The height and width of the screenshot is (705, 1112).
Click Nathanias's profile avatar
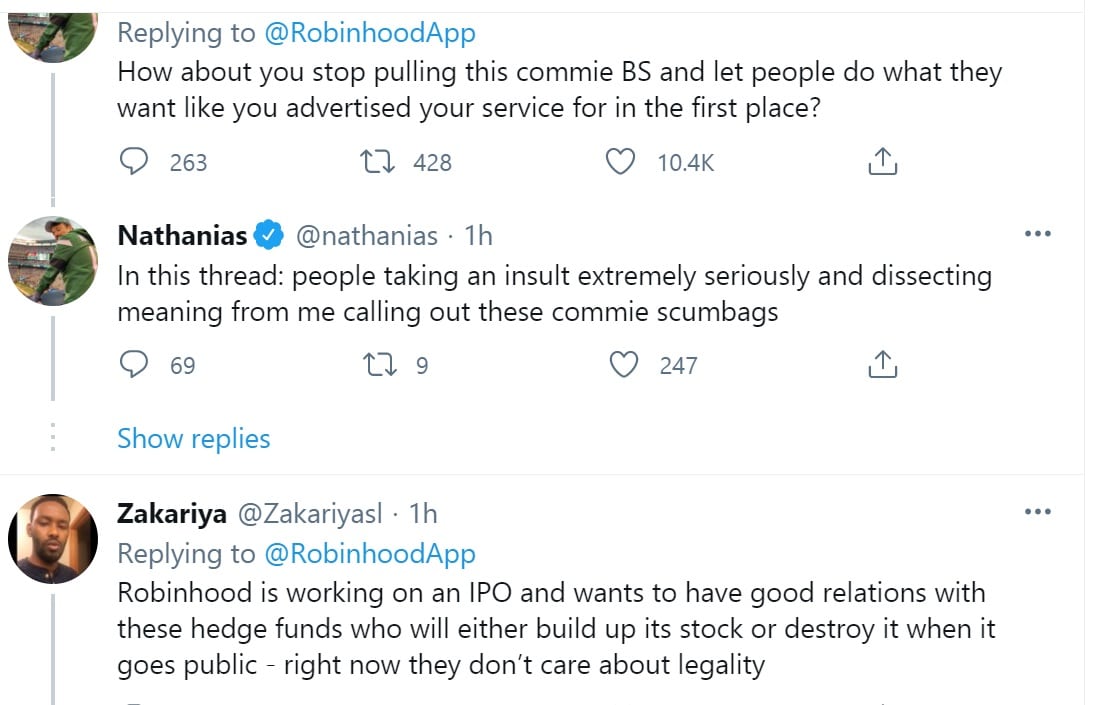(52, 261)
